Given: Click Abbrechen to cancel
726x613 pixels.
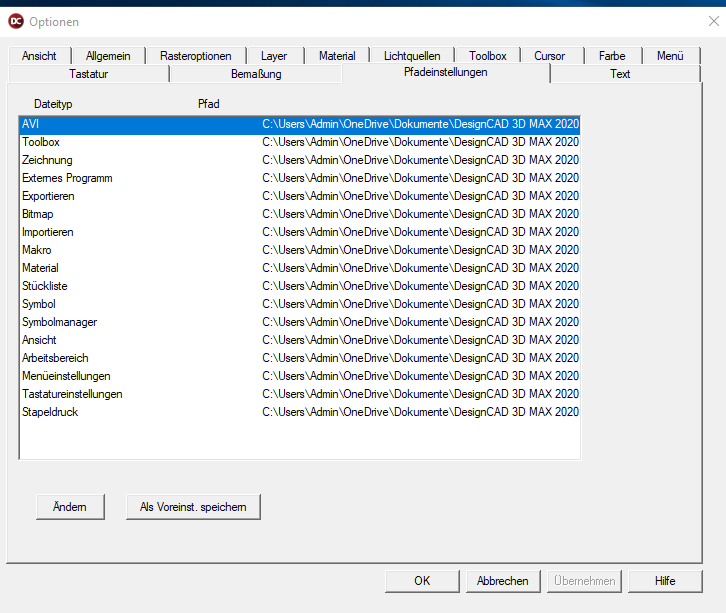Looking at the screenshot, I should pos(502,581).
